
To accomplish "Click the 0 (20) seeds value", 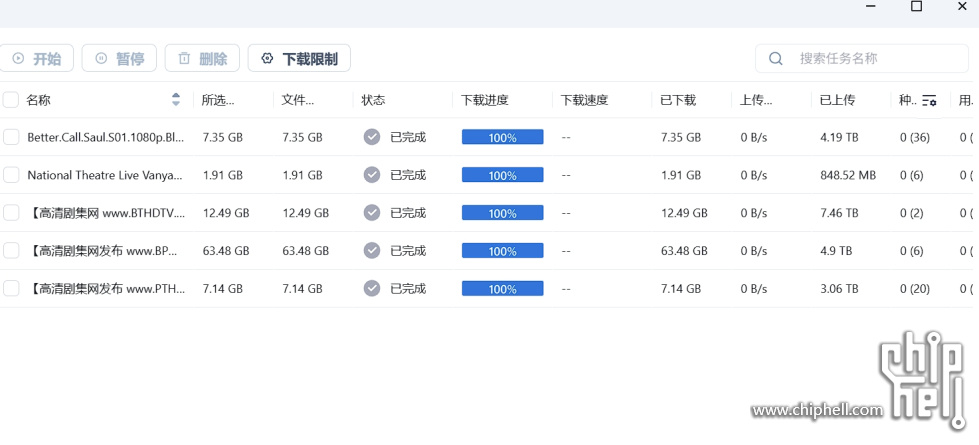I will coord(915,289).
